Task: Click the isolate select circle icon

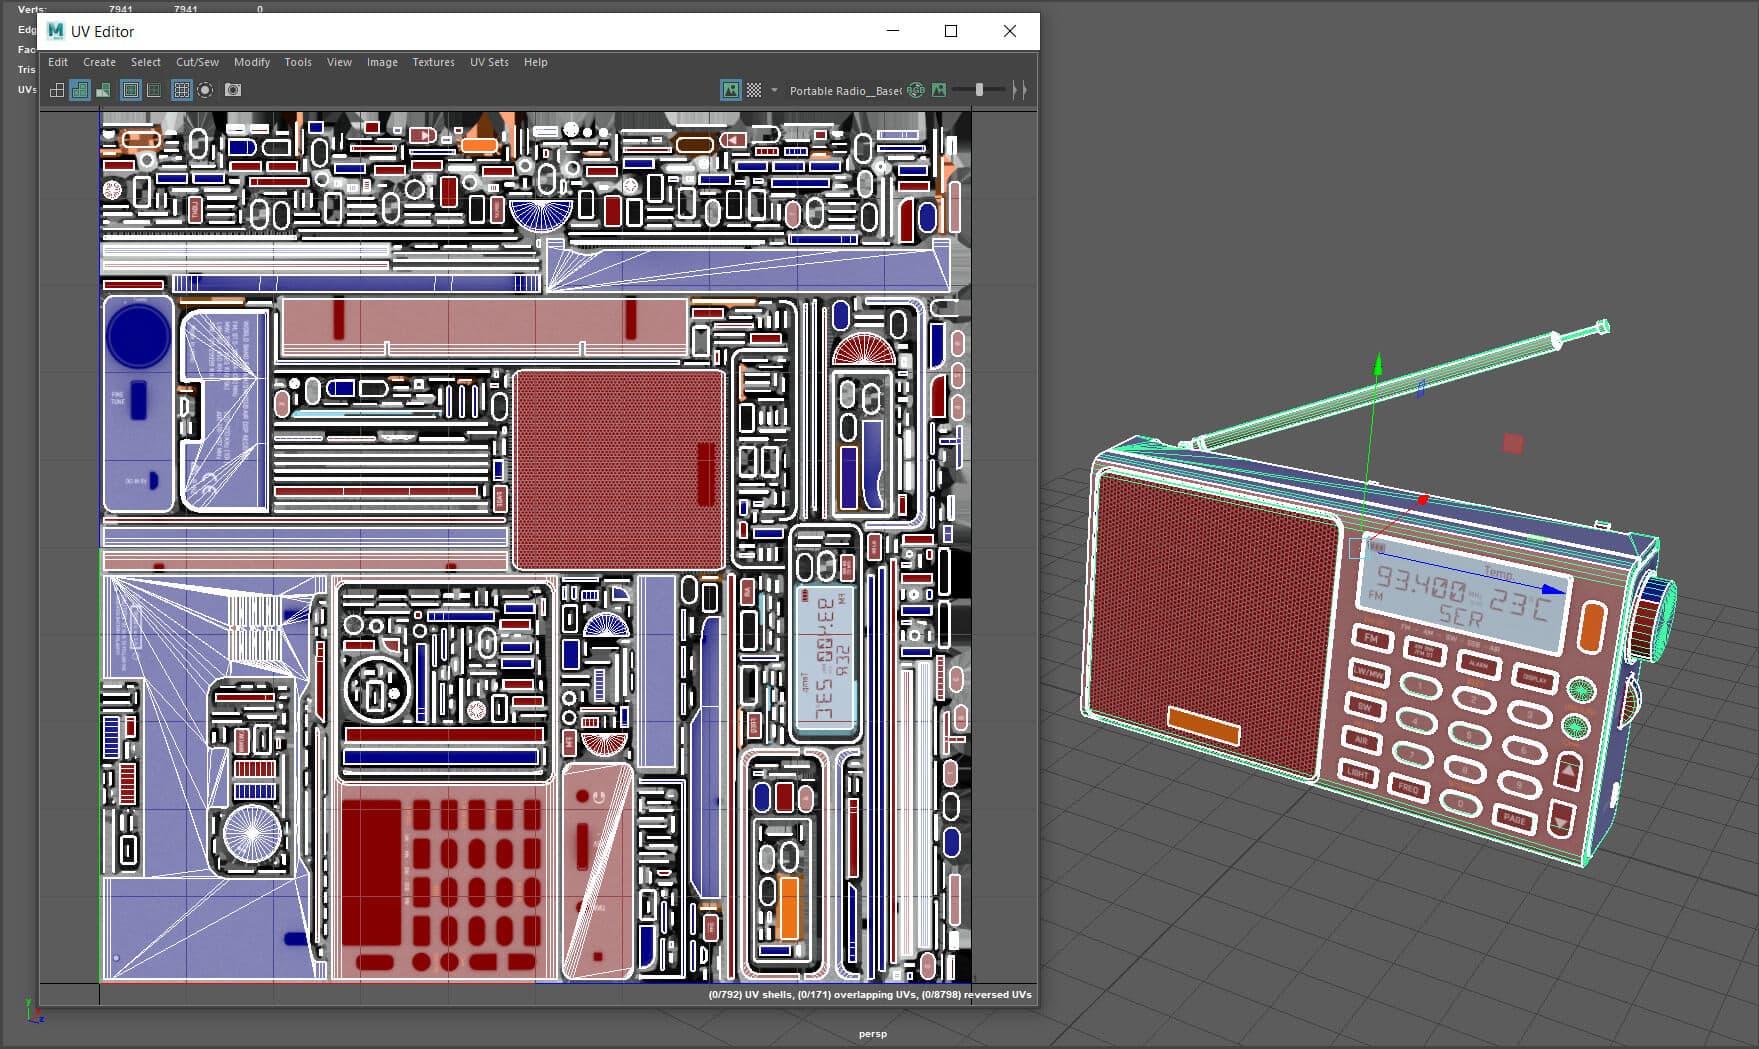Action: (x=205, y=90)
